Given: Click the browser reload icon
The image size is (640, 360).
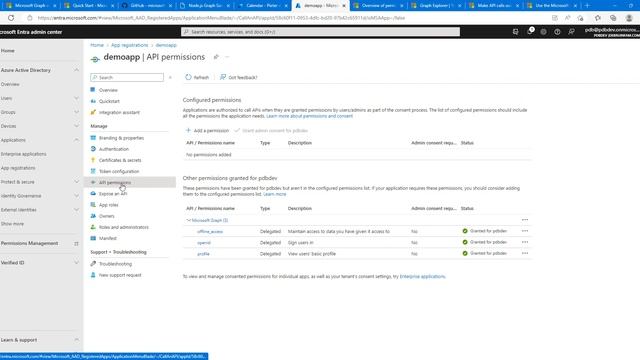Looking at the screenshot, I should point(11,18).
